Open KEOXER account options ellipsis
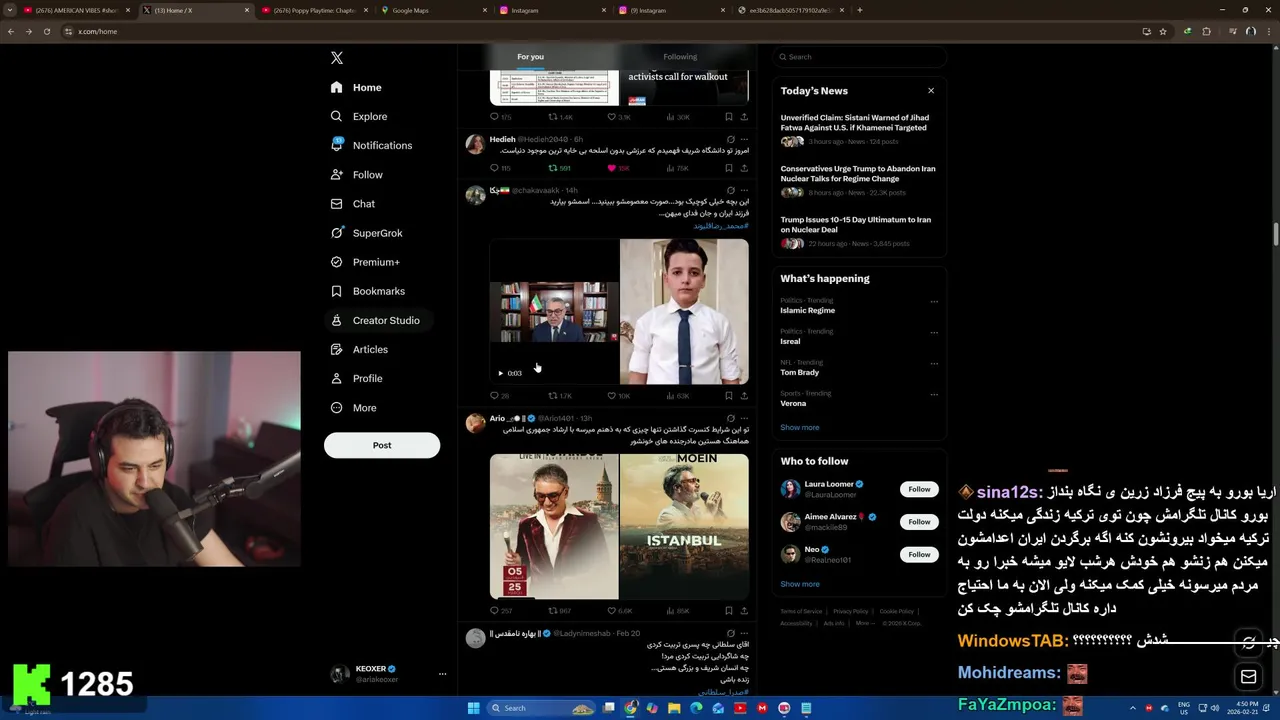The image size is (1280, 720). 442,674
